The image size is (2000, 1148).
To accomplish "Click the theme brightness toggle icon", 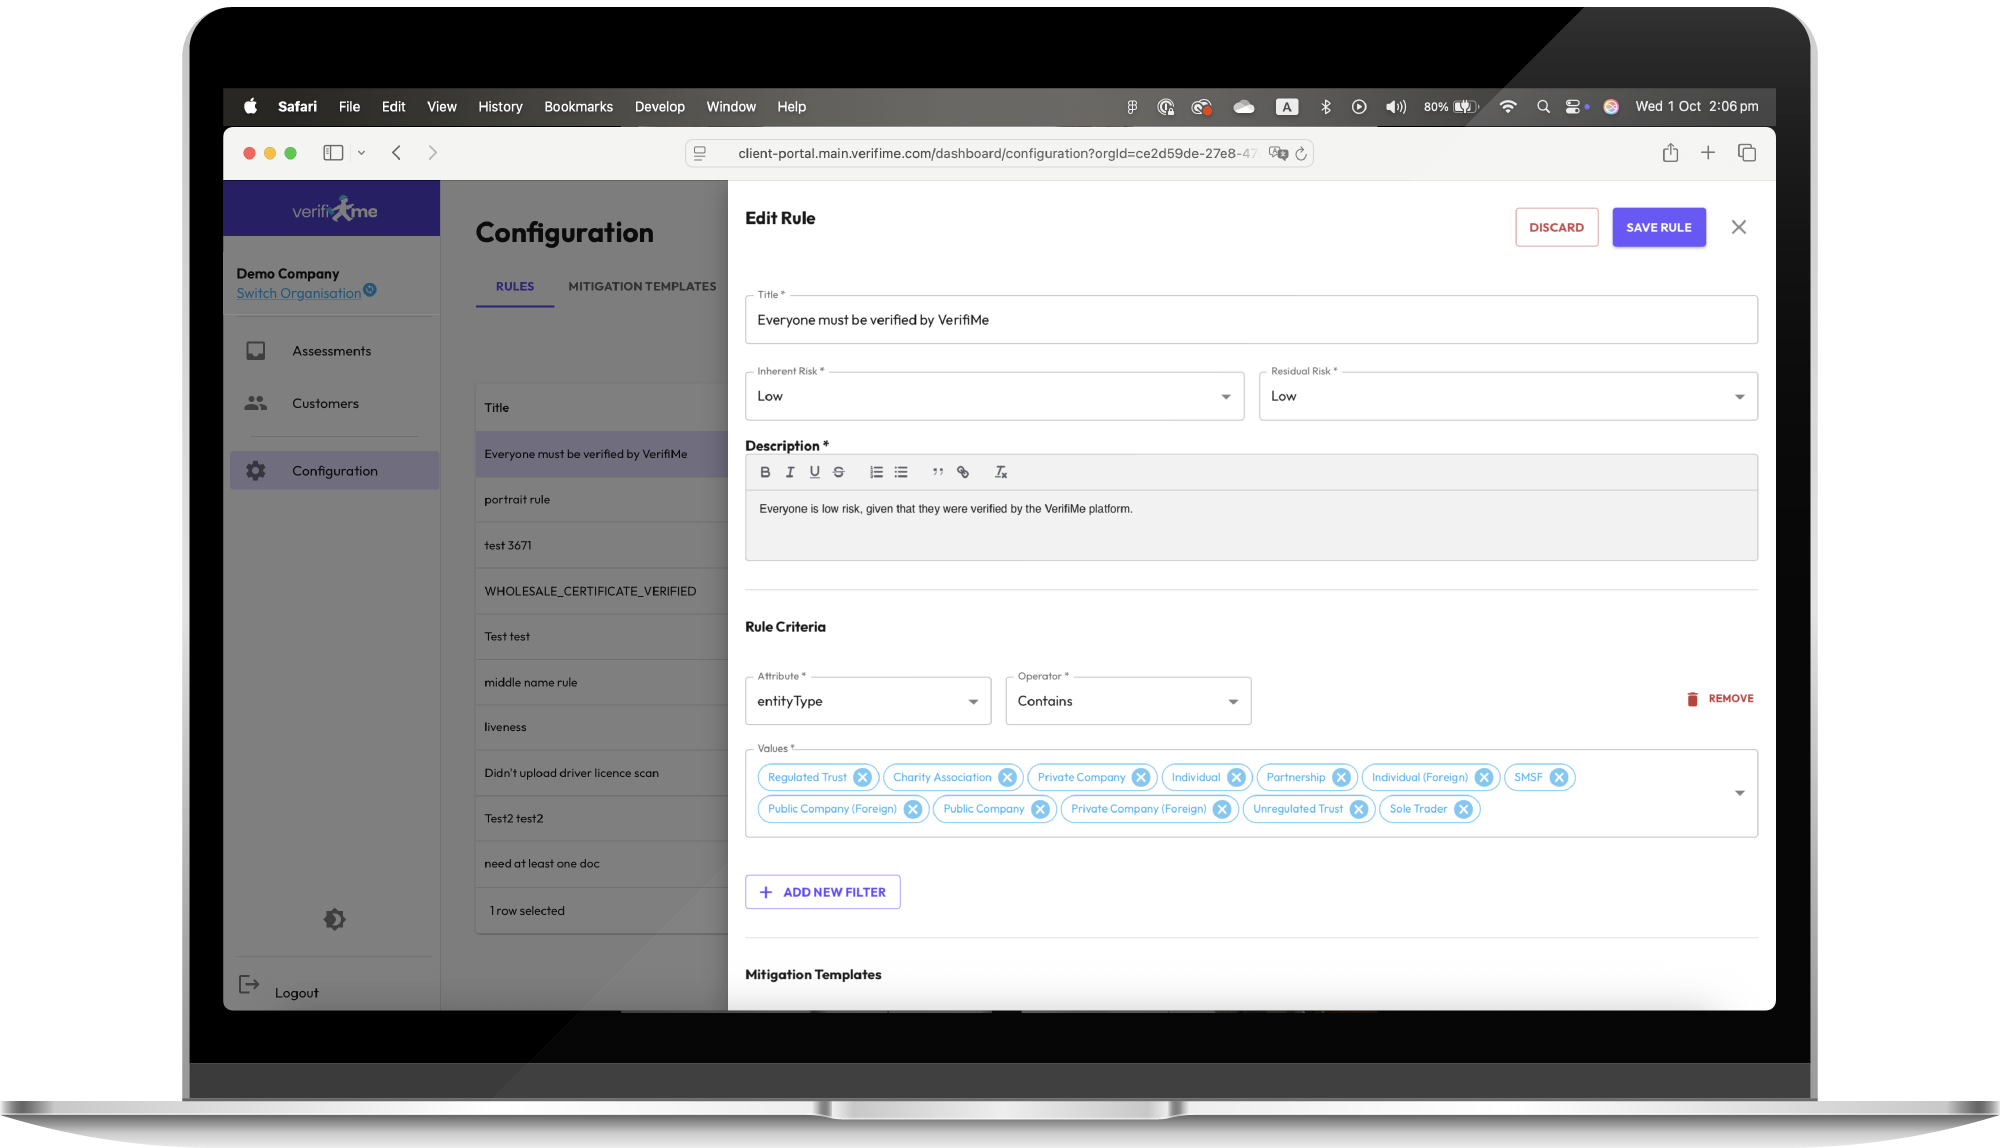I will pos(334,919).
